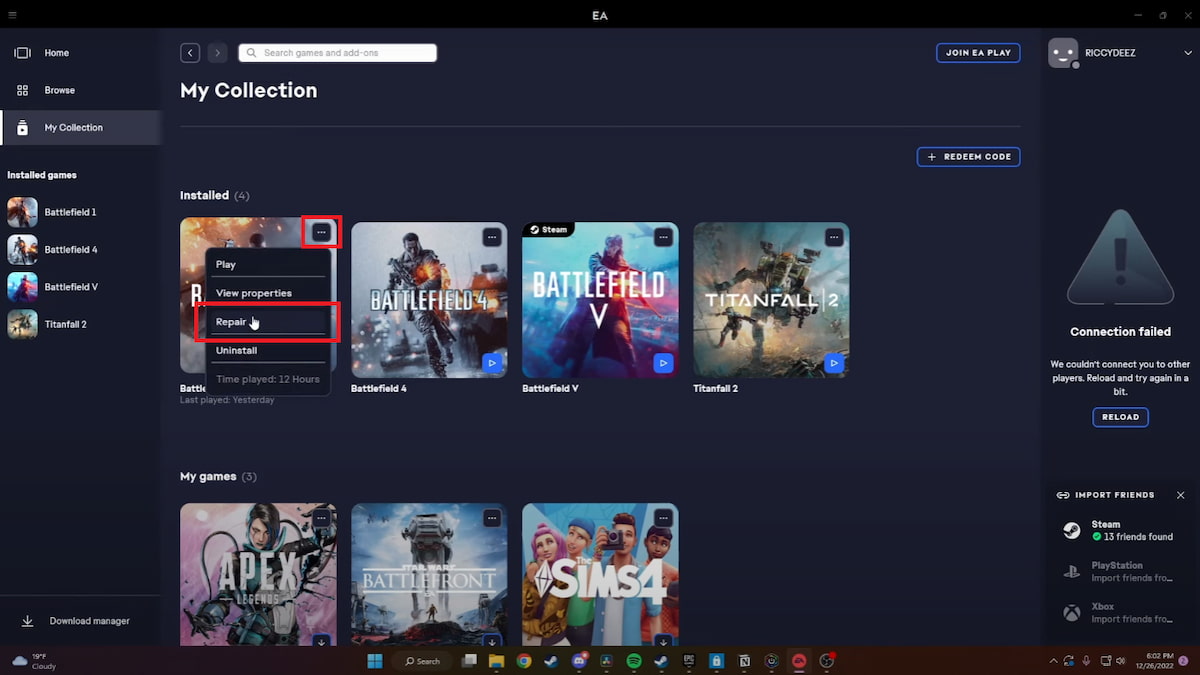This screenshot has width=1200, height=675.
Task: Click the Steam badge on the Battlefield V tile
Action: point(547,229)
